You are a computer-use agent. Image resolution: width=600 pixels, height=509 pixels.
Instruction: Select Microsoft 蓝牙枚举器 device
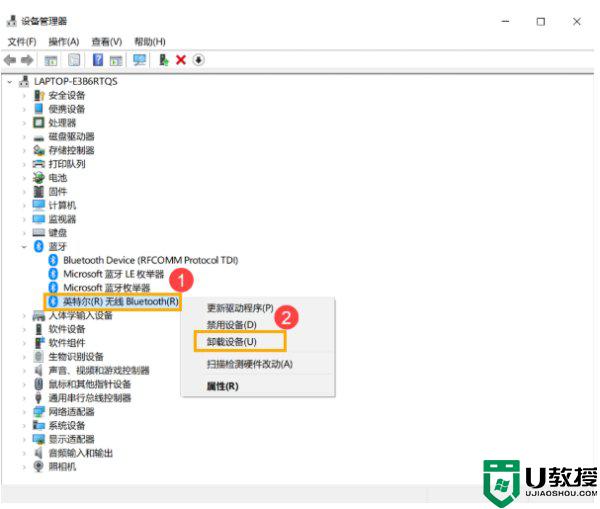pyautogui.click(x=107, y=287)
